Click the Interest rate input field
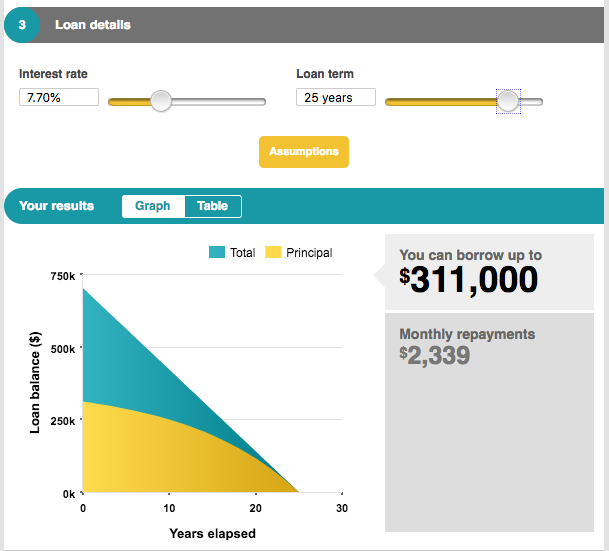 (x=59, y=98)
